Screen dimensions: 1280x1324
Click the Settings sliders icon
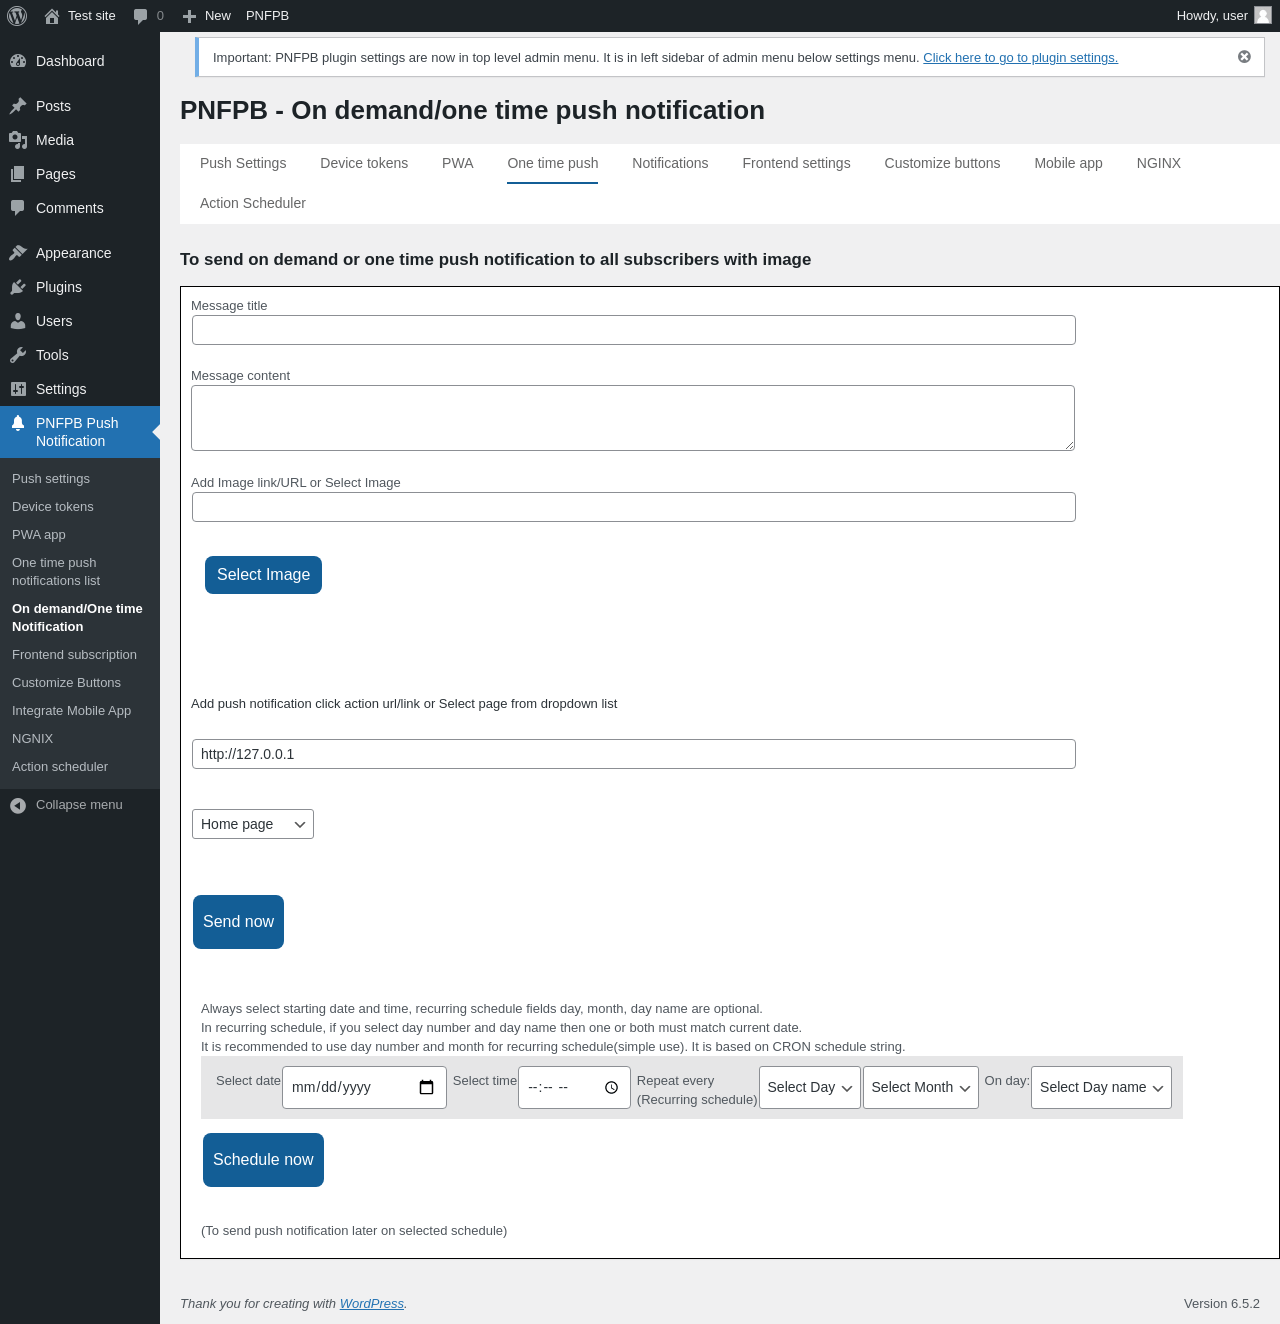click(x=18, y=389)
